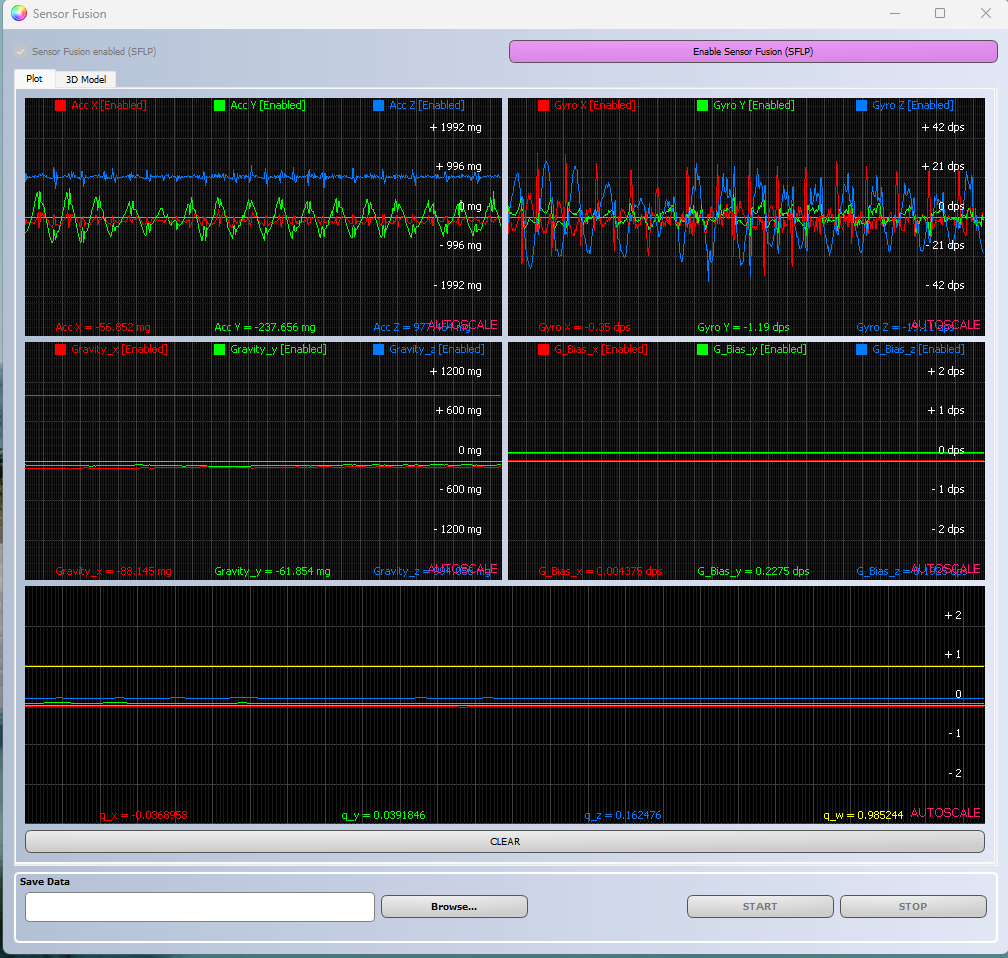Select the Plot tab
The image size is (1008, 958).
34,79
